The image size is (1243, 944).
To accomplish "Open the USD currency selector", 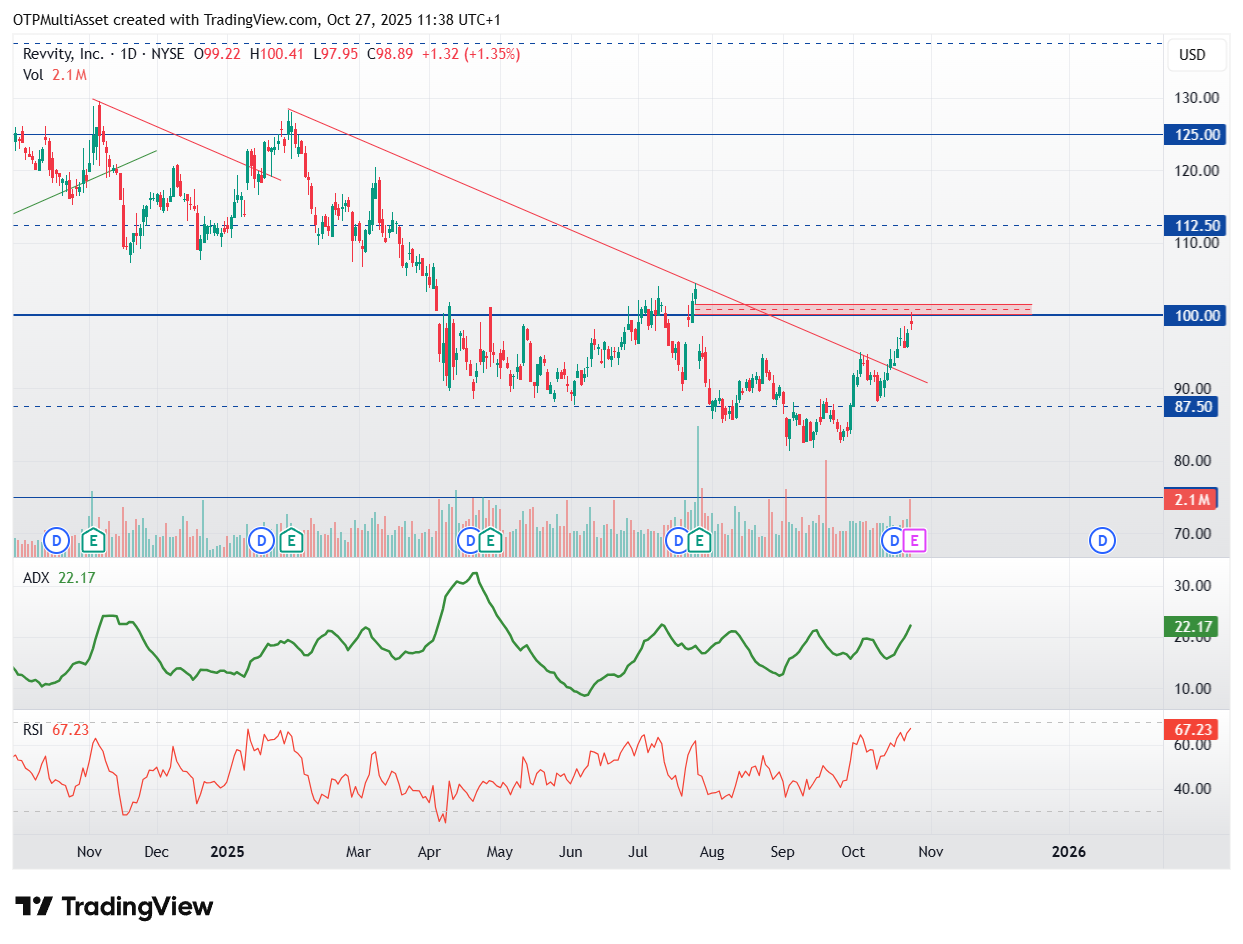I will click(x=1193, y=55).
